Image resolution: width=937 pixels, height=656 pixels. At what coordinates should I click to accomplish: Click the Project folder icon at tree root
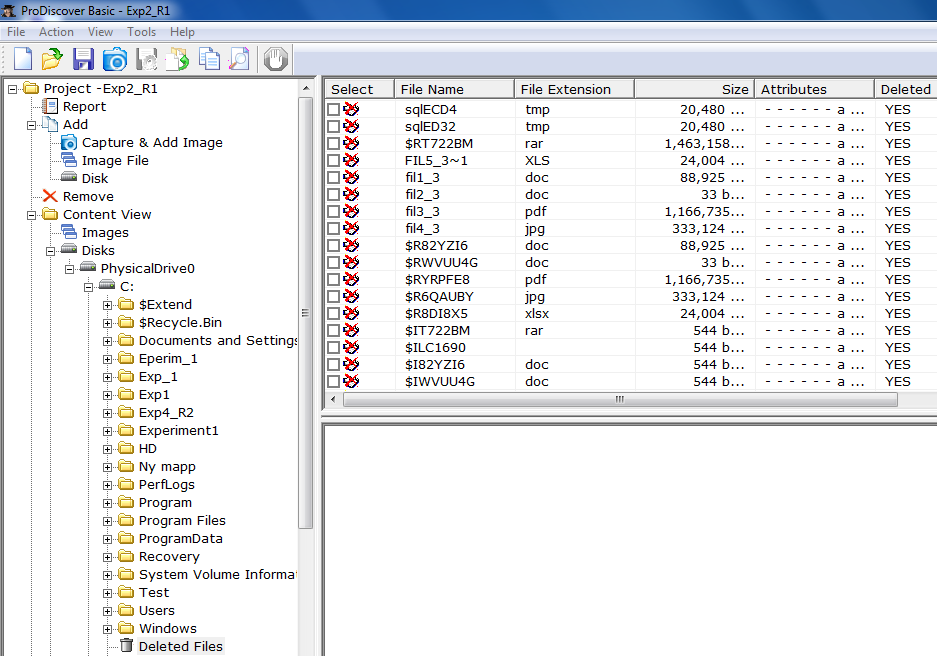click(x=31, y=88)
